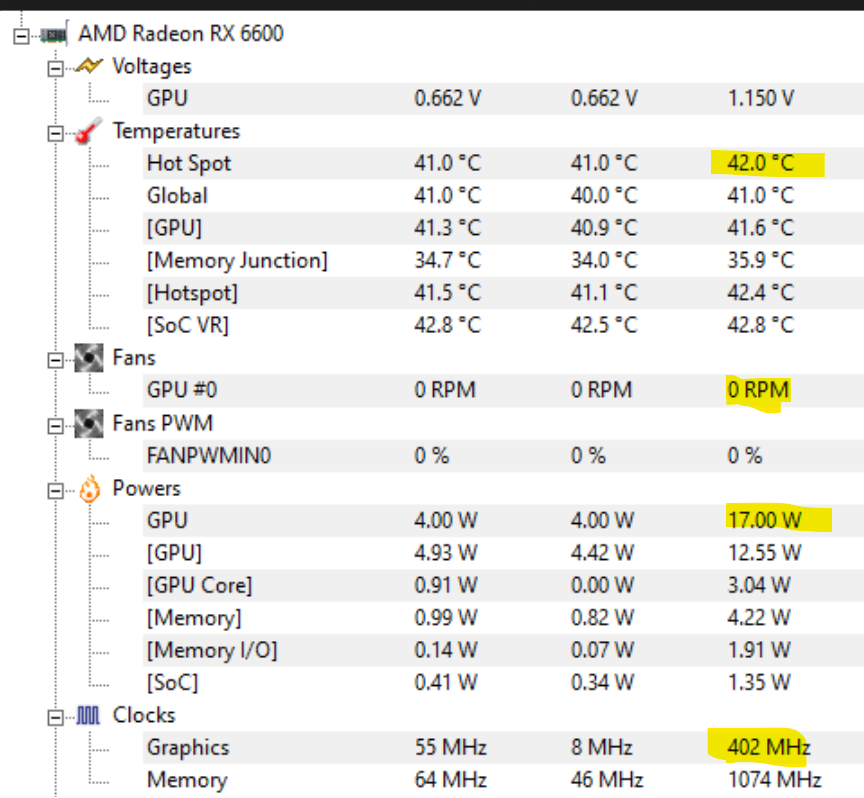Image resolution: width=864 pixels, height=798 pixels.
Task: Select the [GPU] temperature row label
Action: (x=175, y=228)
